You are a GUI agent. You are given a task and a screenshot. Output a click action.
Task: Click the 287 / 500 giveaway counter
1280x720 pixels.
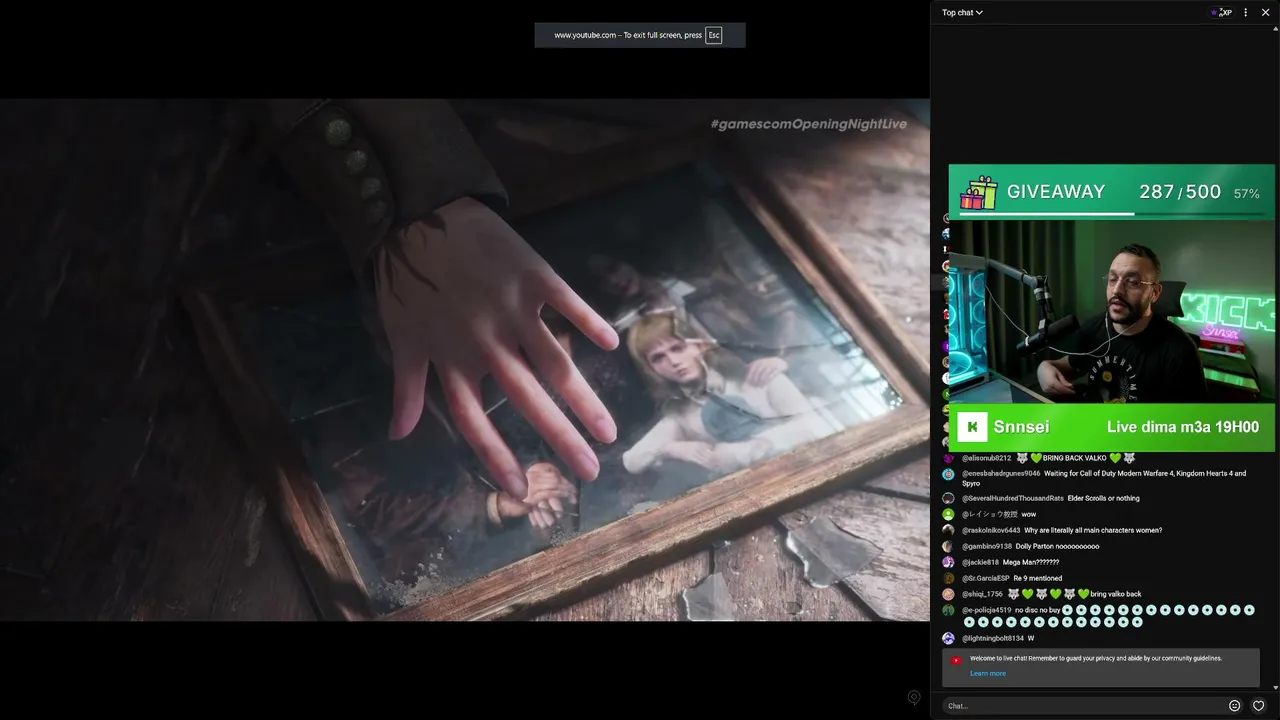point(1180,192)
